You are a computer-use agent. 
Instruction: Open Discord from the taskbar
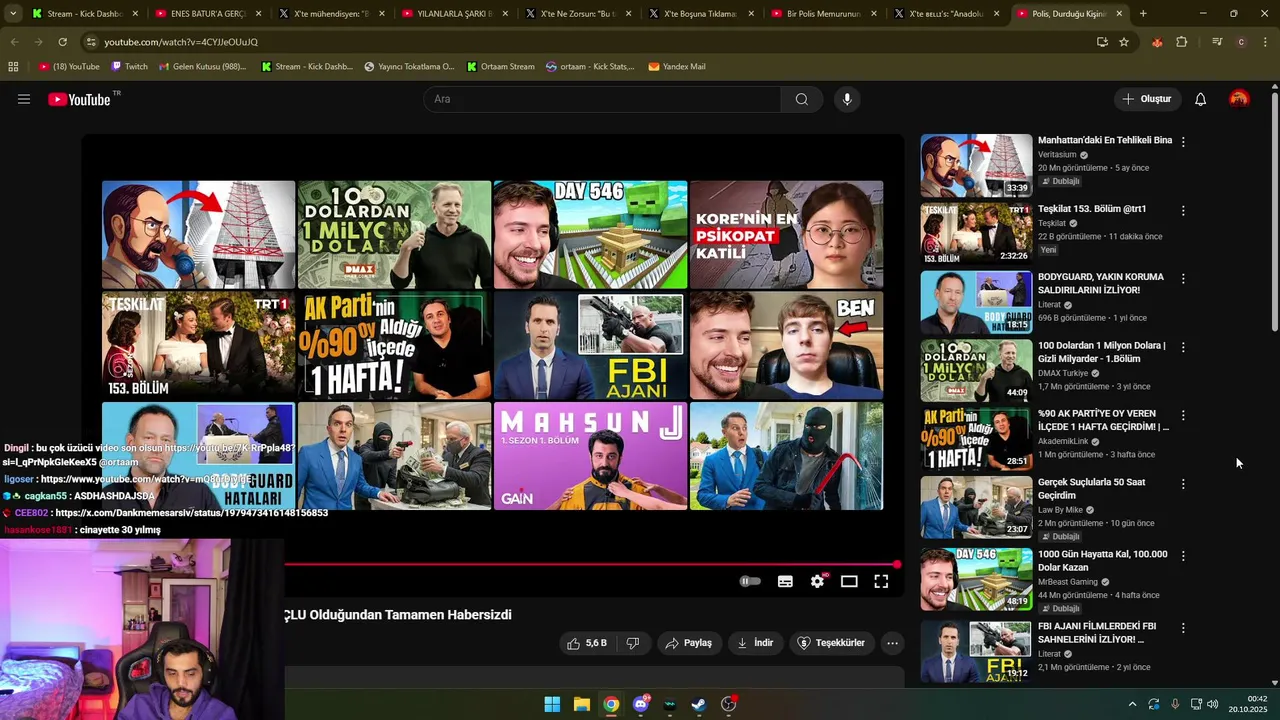point(641,704)
